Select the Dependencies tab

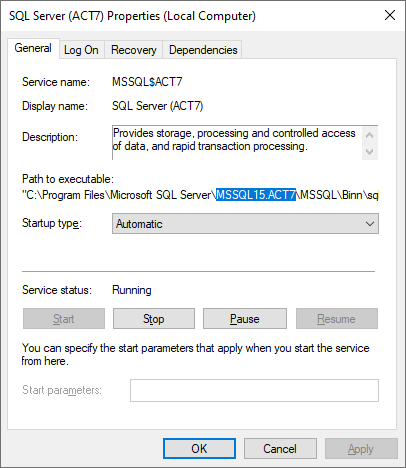click(203, 50)
